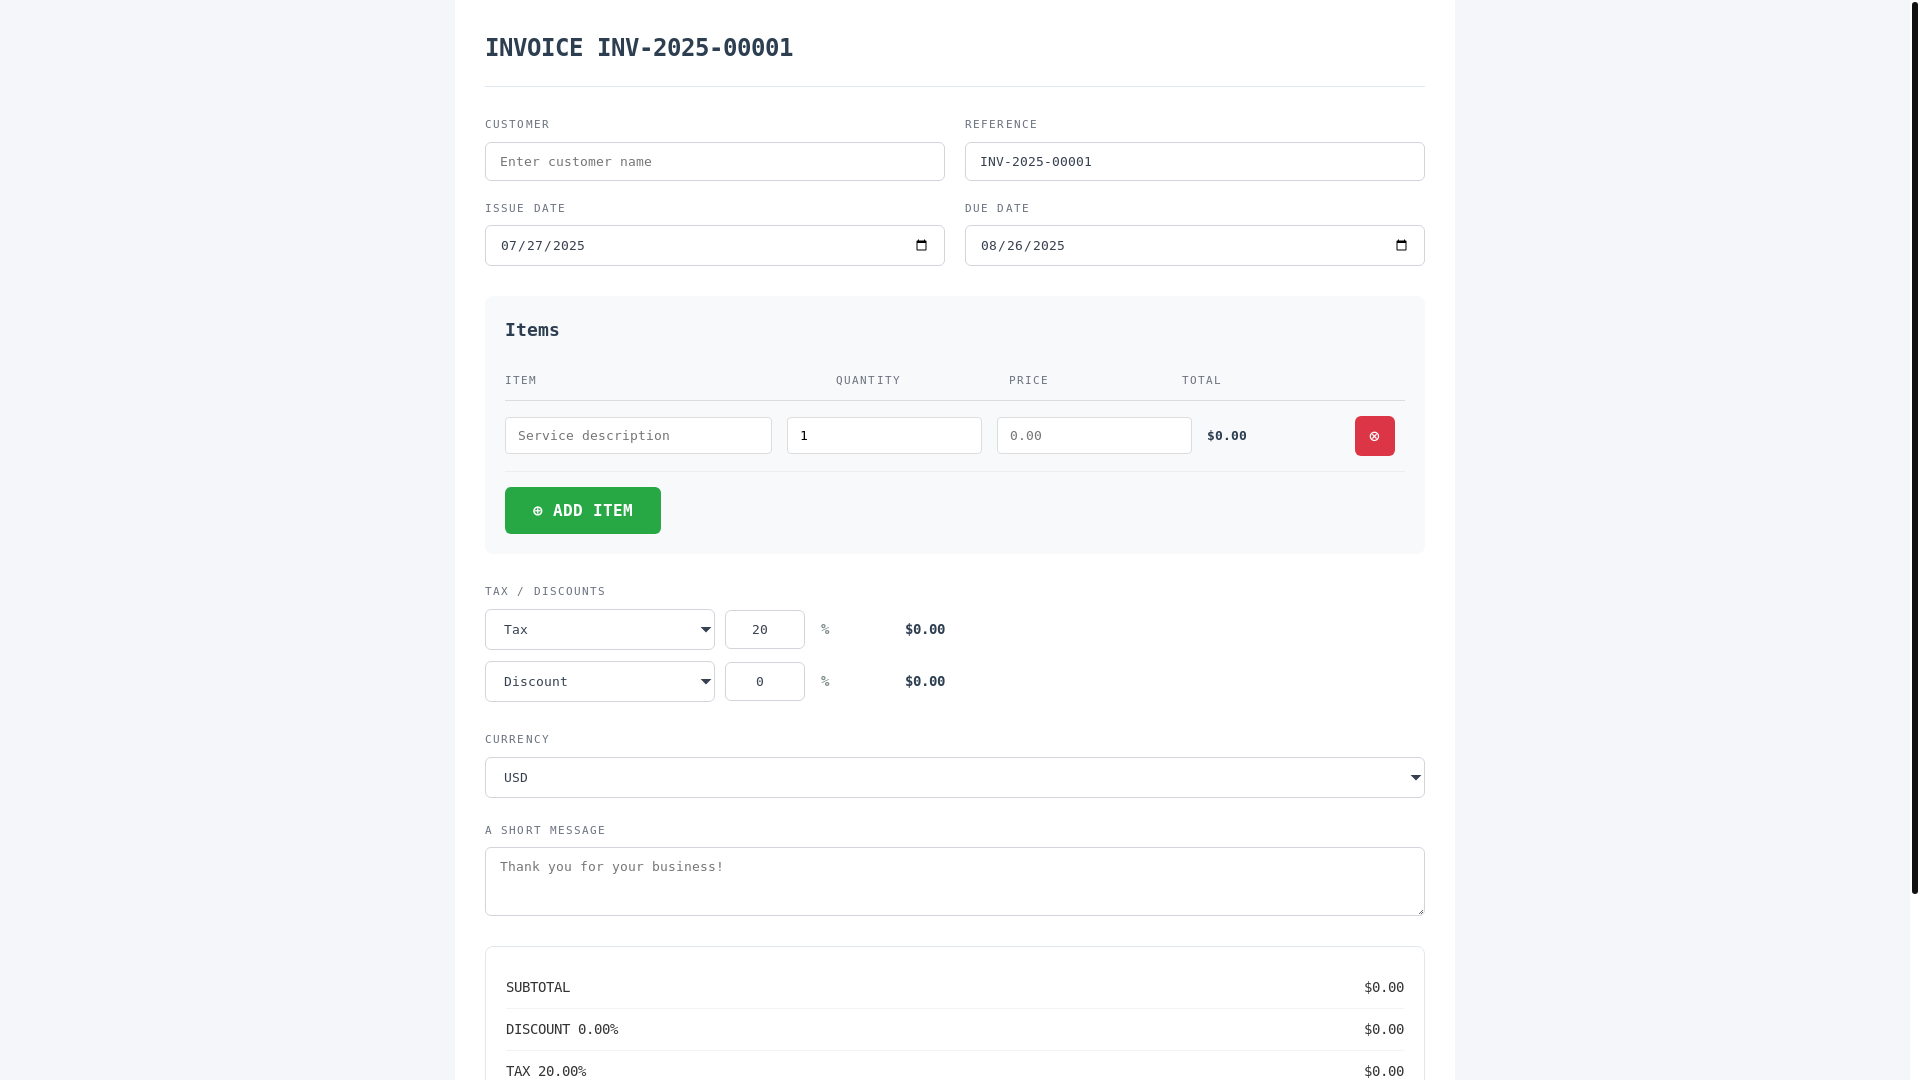Click the Reference field INV-2025-00001
Image resolution: width=1920 pixels, height=1080 pixels.
tap(1195, 162)
